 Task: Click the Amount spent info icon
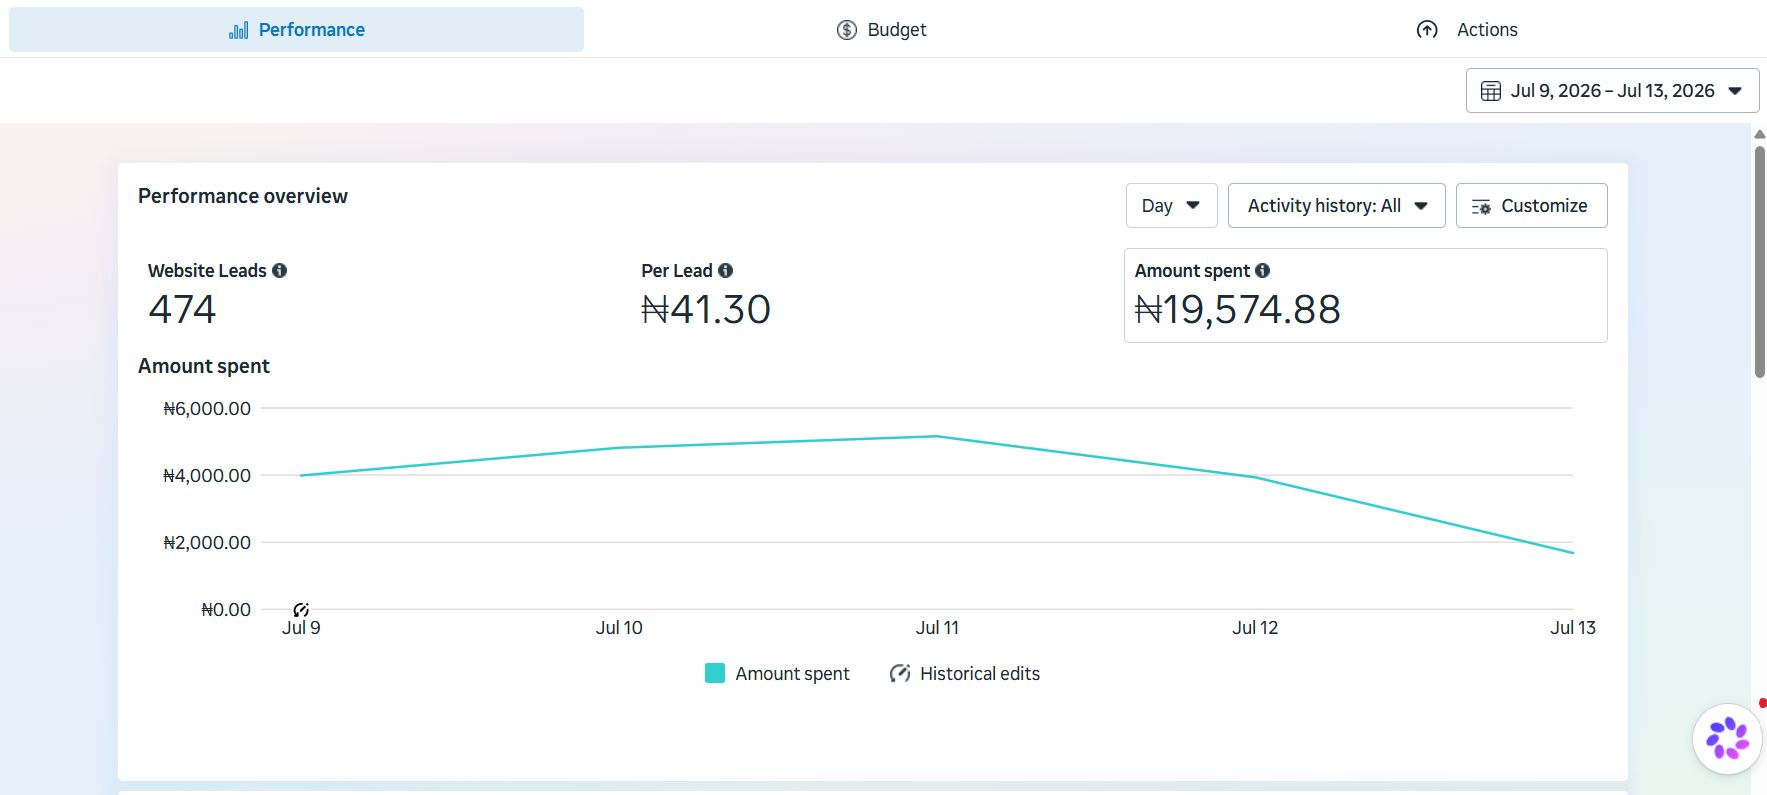[1263, 270]
